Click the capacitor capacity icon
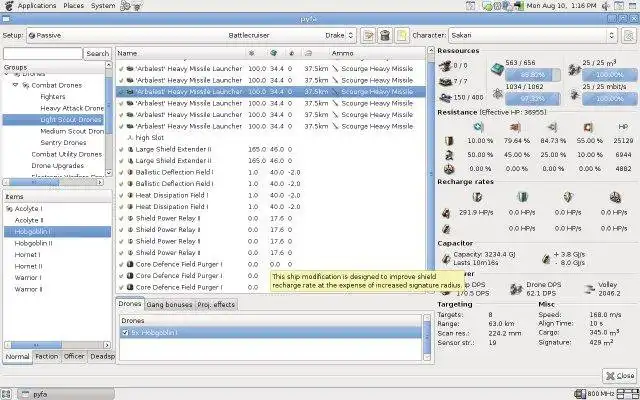The image size is (640, 400). tap(447, 258)
